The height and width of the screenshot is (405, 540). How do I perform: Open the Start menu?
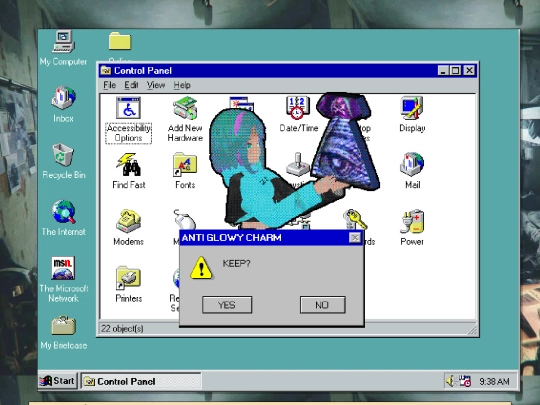pos(57,381)
